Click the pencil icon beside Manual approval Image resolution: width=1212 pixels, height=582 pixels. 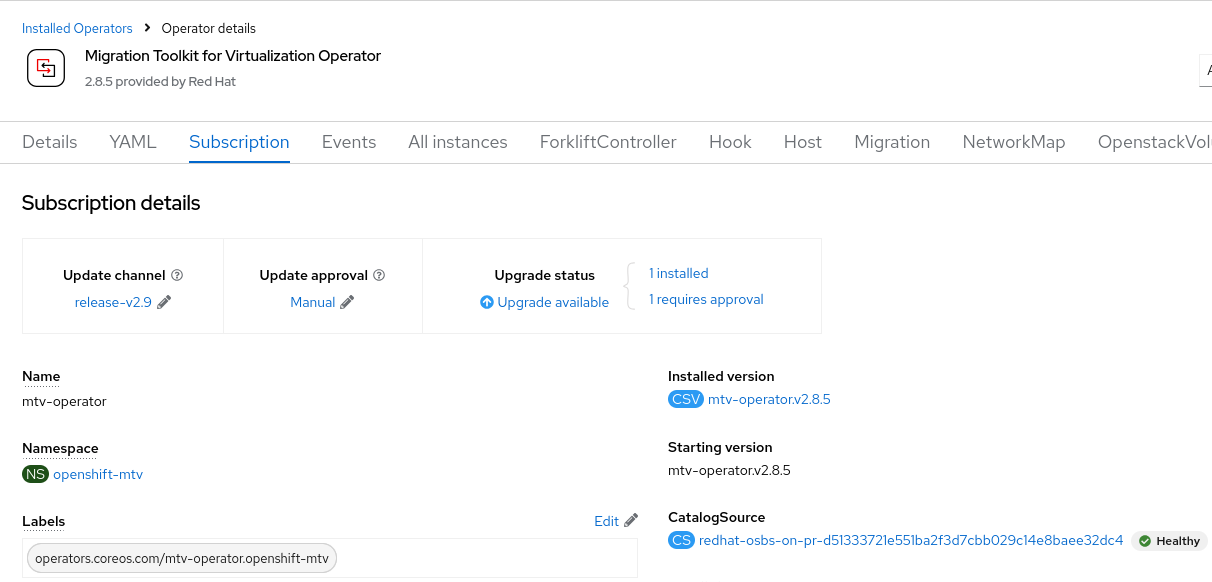tap(347, 302)
